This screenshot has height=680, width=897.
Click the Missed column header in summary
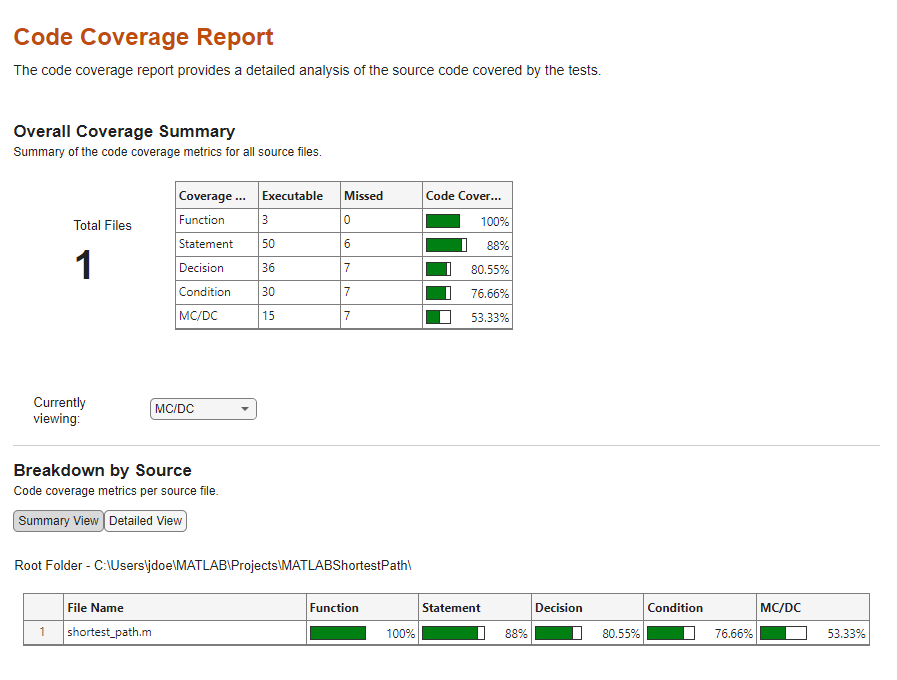pyautogui.click(x=363, y=196)
